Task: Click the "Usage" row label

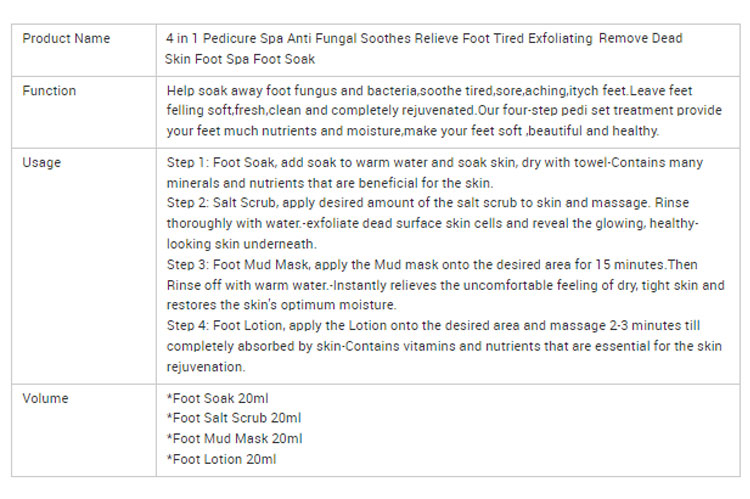Action: point(41,162)
